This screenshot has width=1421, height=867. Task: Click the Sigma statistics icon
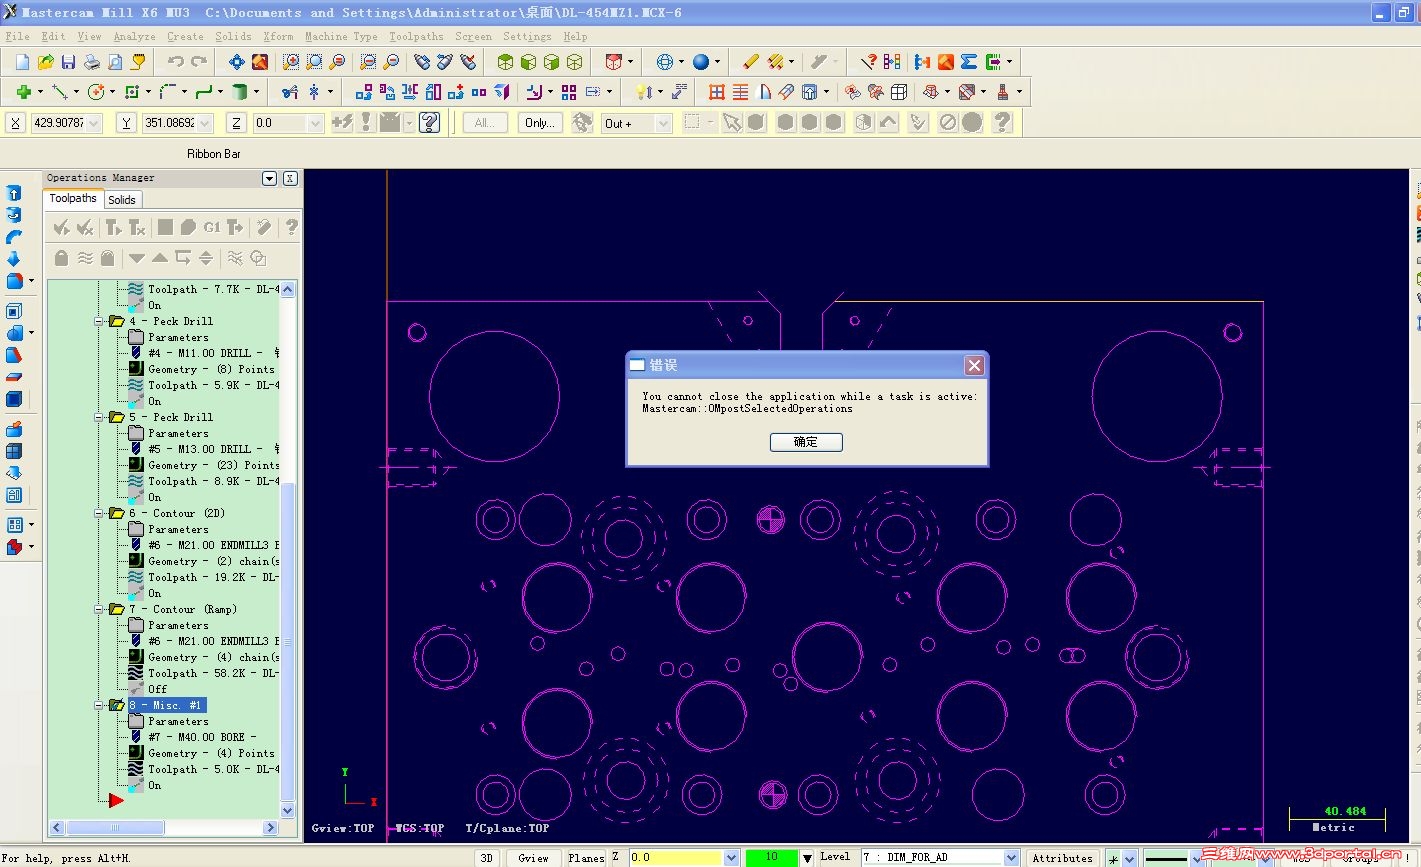click(969, 62)
